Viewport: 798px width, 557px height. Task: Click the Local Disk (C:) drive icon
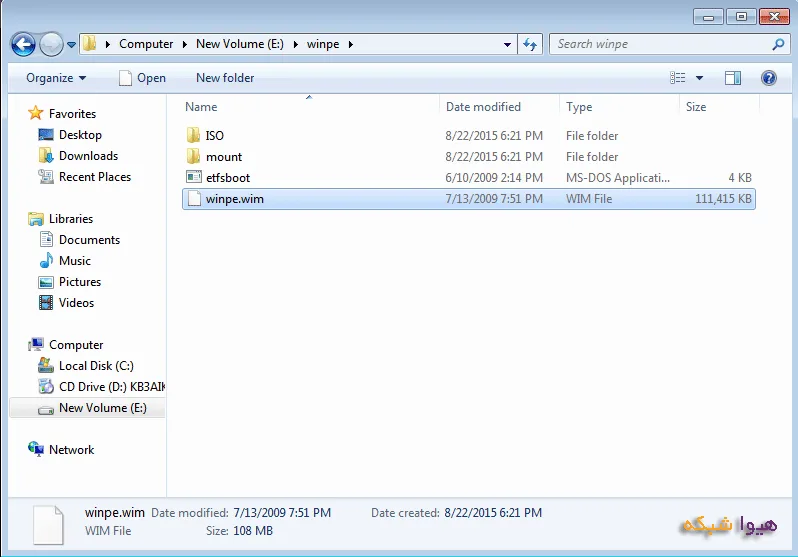click(x=46, y=365)
